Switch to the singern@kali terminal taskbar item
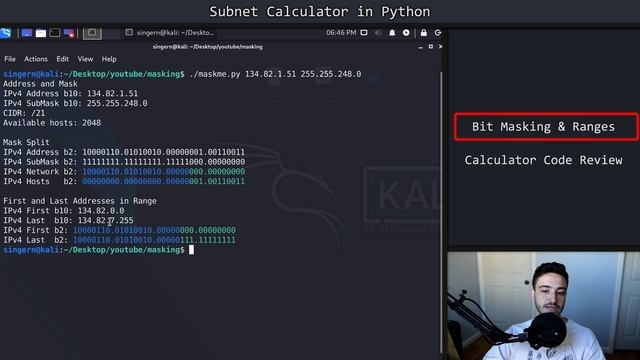 tap(170, 33)
